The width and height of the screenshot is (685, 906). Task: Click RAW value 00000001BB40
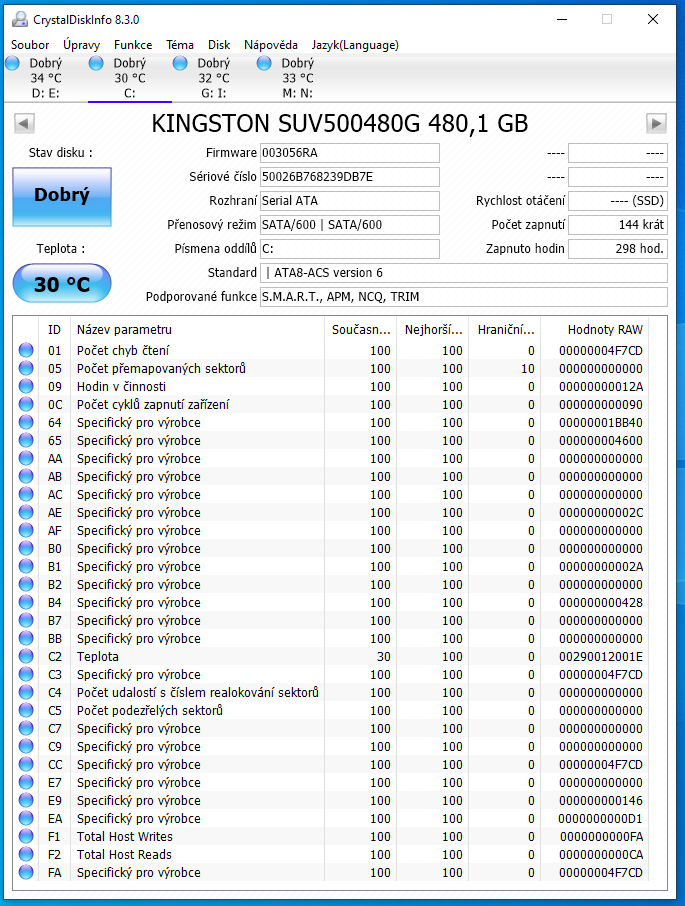tap(601, 422)
